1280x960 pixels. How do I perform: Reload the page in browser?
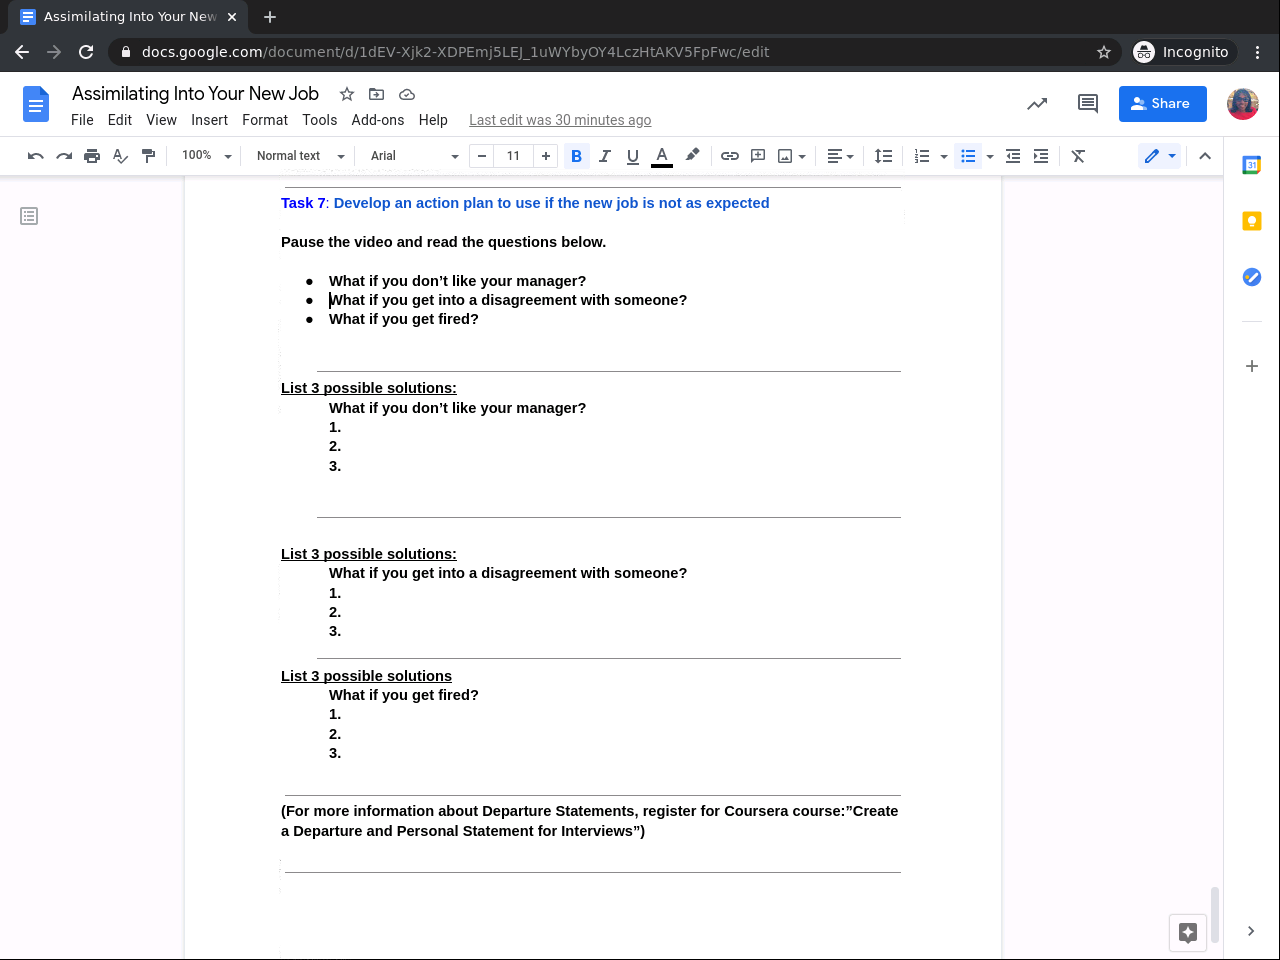[86, 52]
